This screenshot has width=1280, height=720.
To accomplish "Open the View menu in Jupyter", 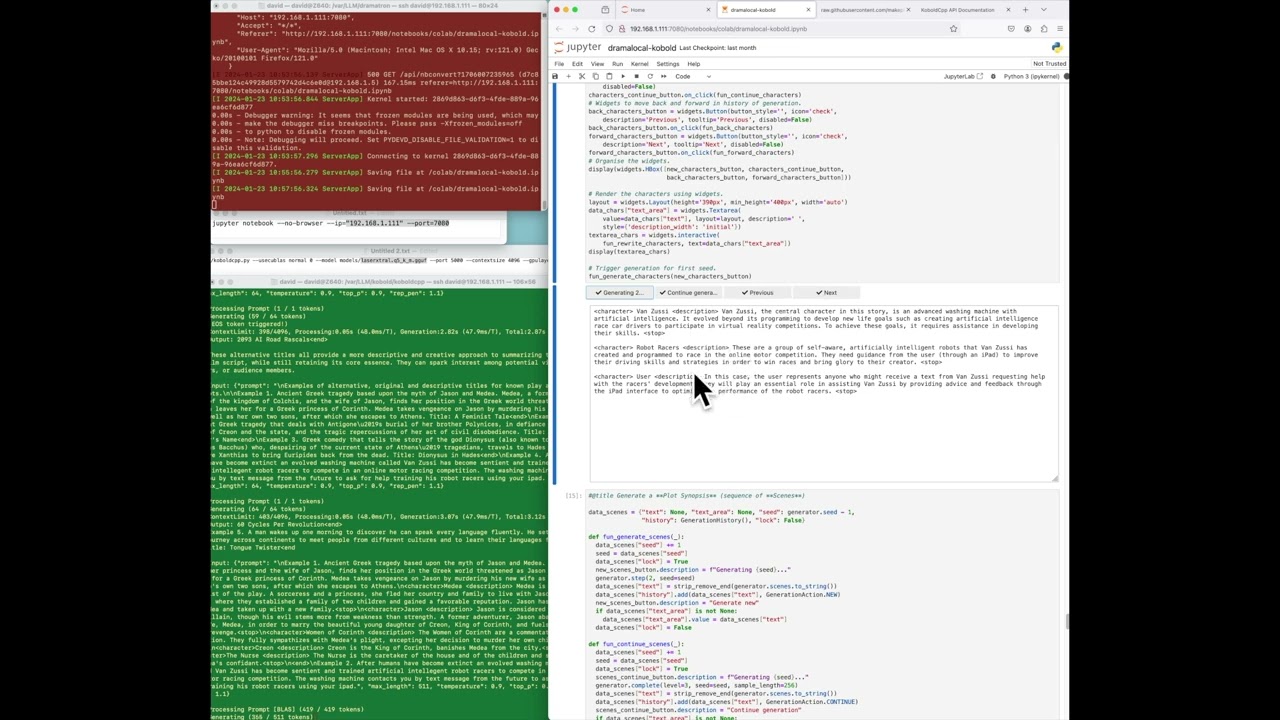I will (597, 64).
